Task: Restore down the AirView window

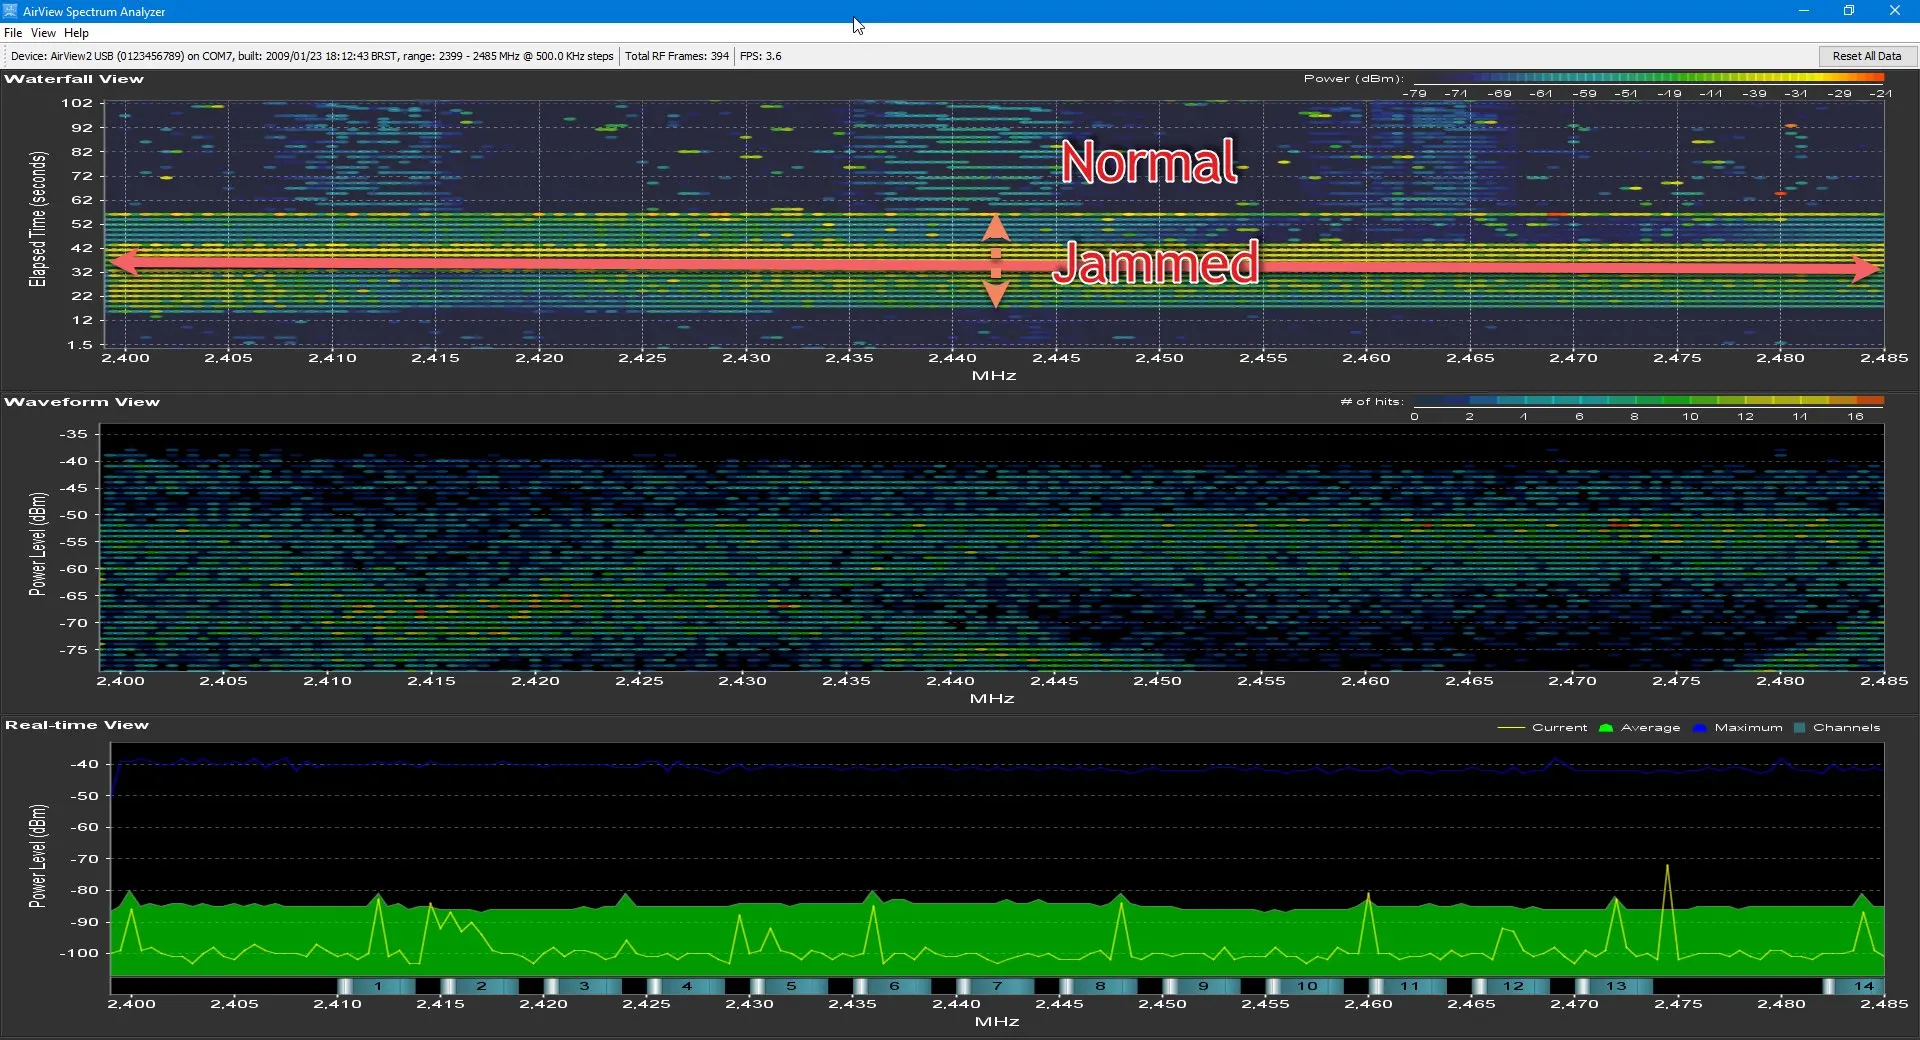Action: [1849, 11]
